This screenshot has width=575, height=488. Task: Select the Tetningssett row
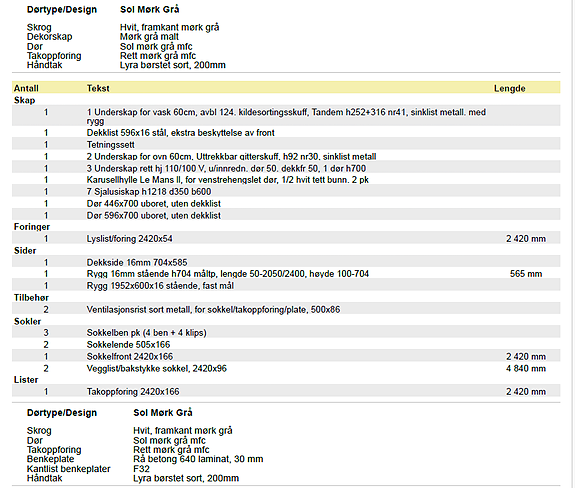click(x=286, y=144)
